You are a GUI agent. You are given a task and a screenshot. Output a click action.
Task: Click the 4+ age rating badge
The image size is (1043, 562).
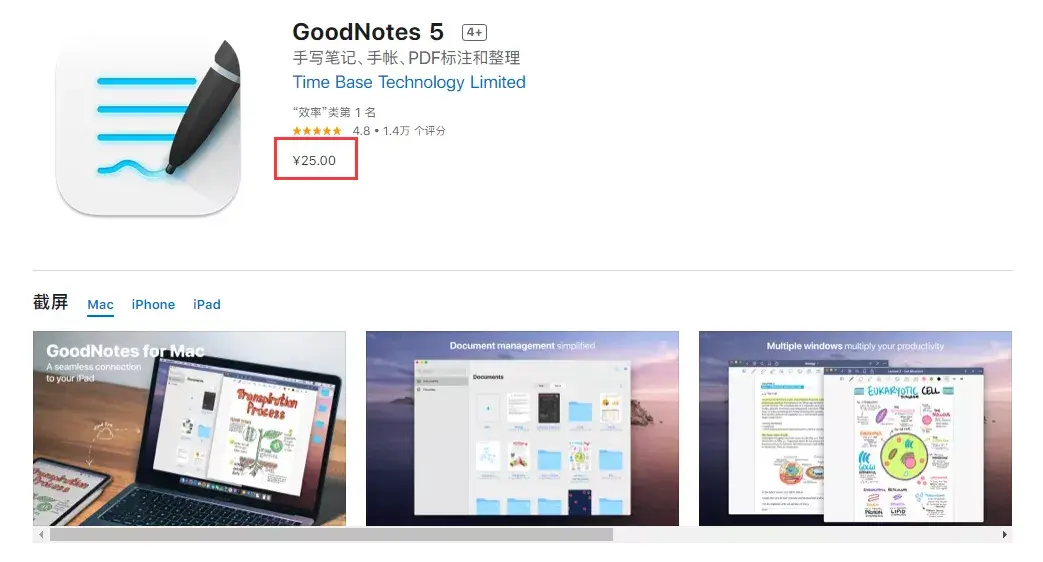(474, 32)
